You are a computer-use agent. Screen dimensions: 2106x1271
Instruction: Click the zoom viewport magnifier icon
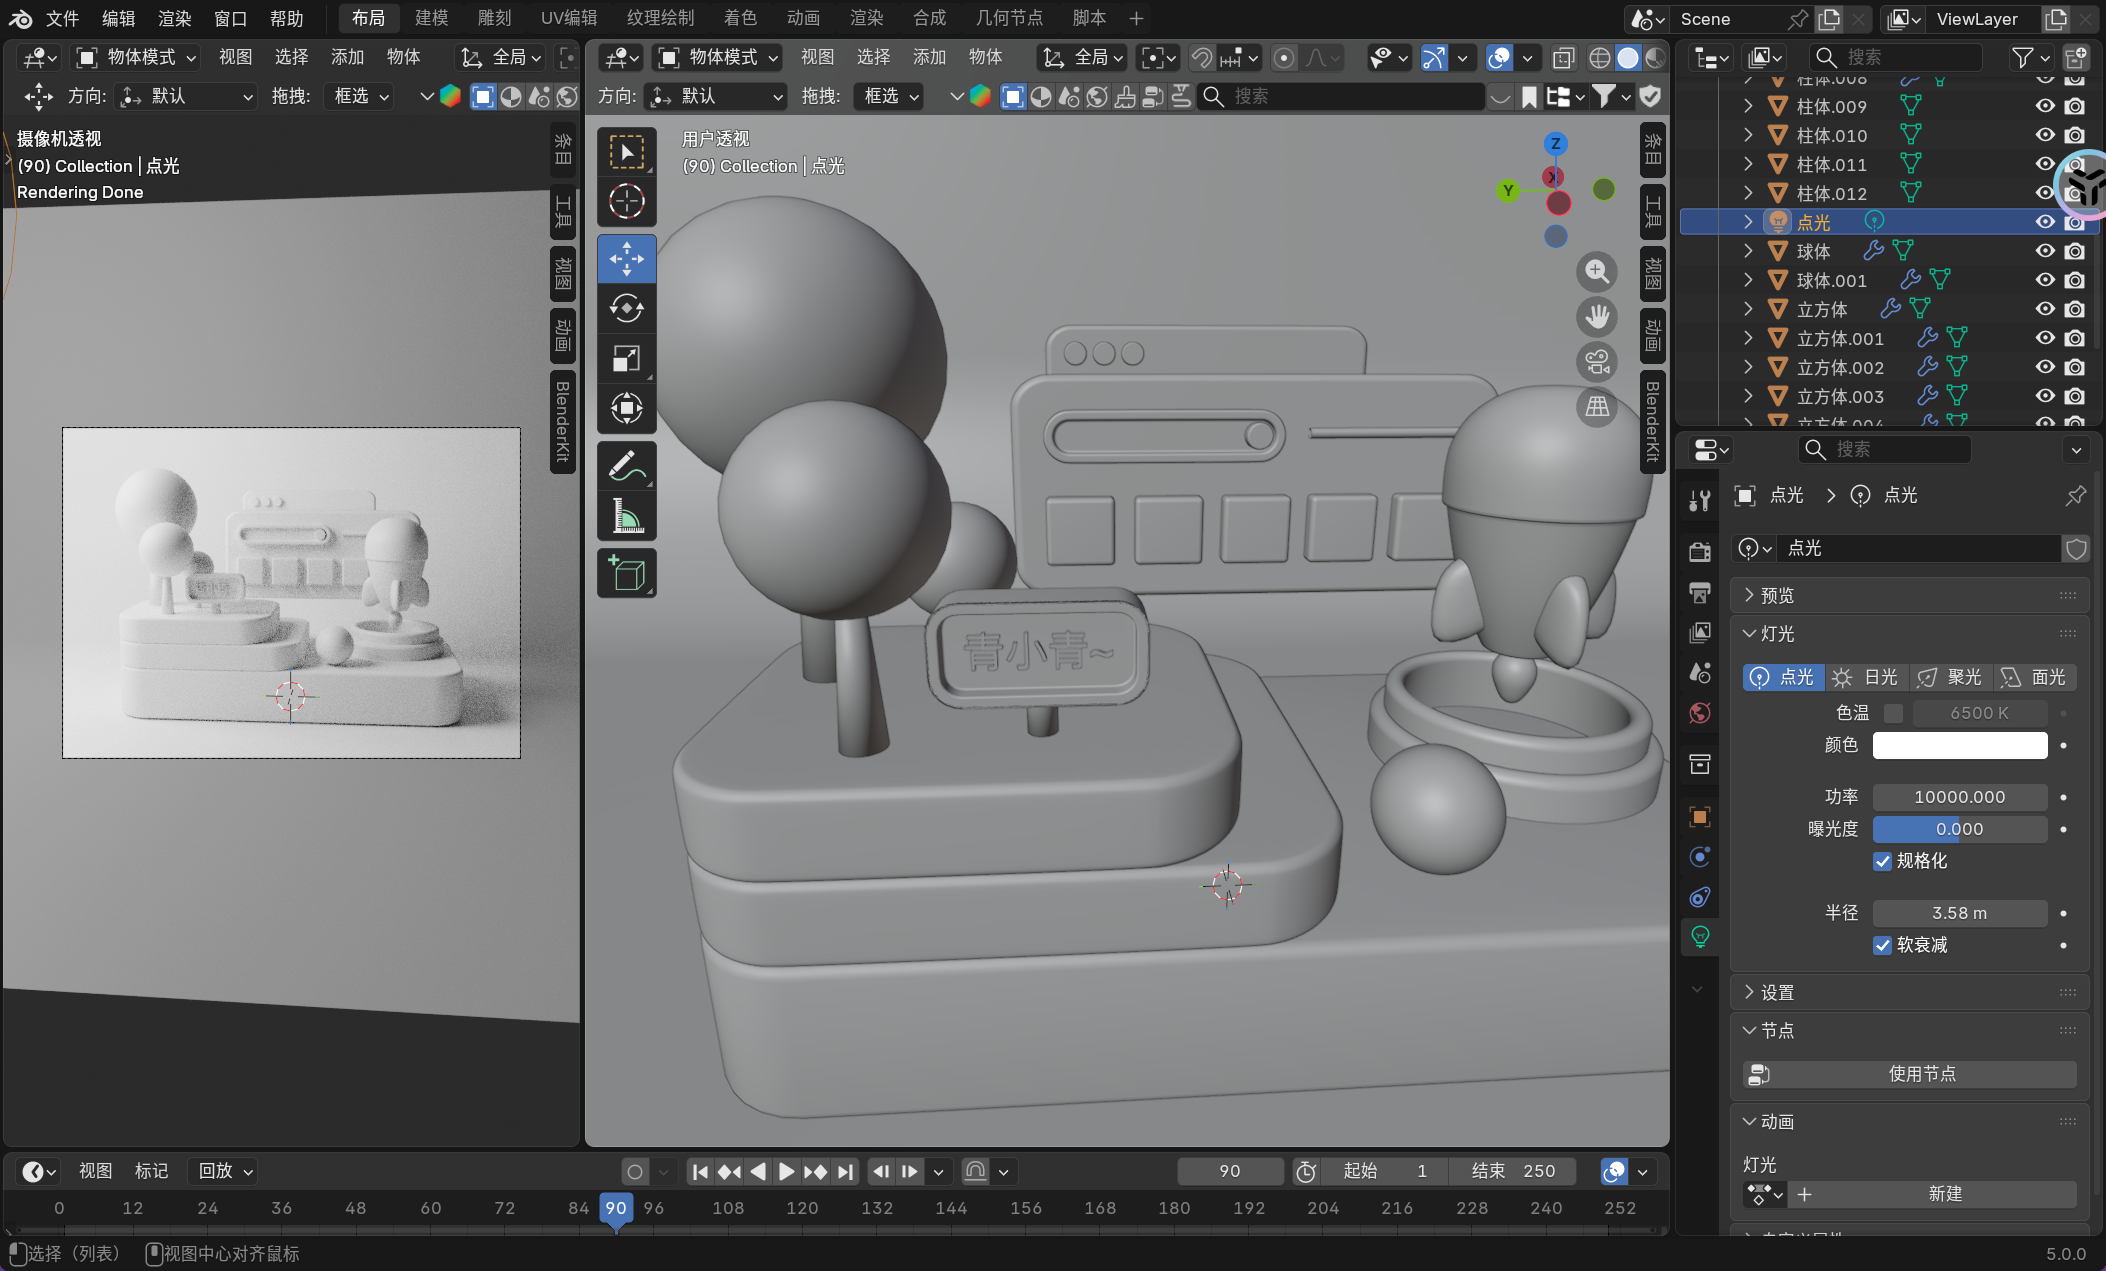(1597, 272)
